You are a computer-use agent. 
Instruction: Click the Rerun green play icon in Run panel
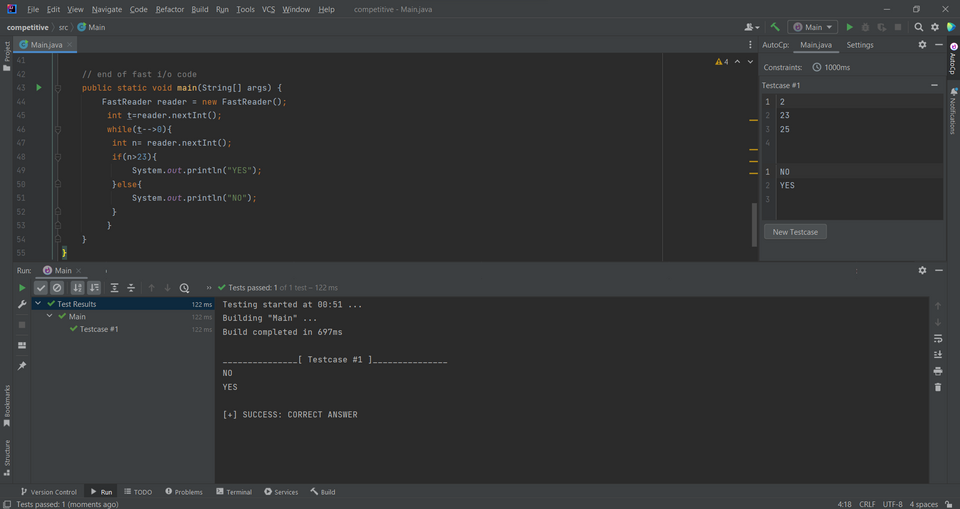[x=22, y=288]
